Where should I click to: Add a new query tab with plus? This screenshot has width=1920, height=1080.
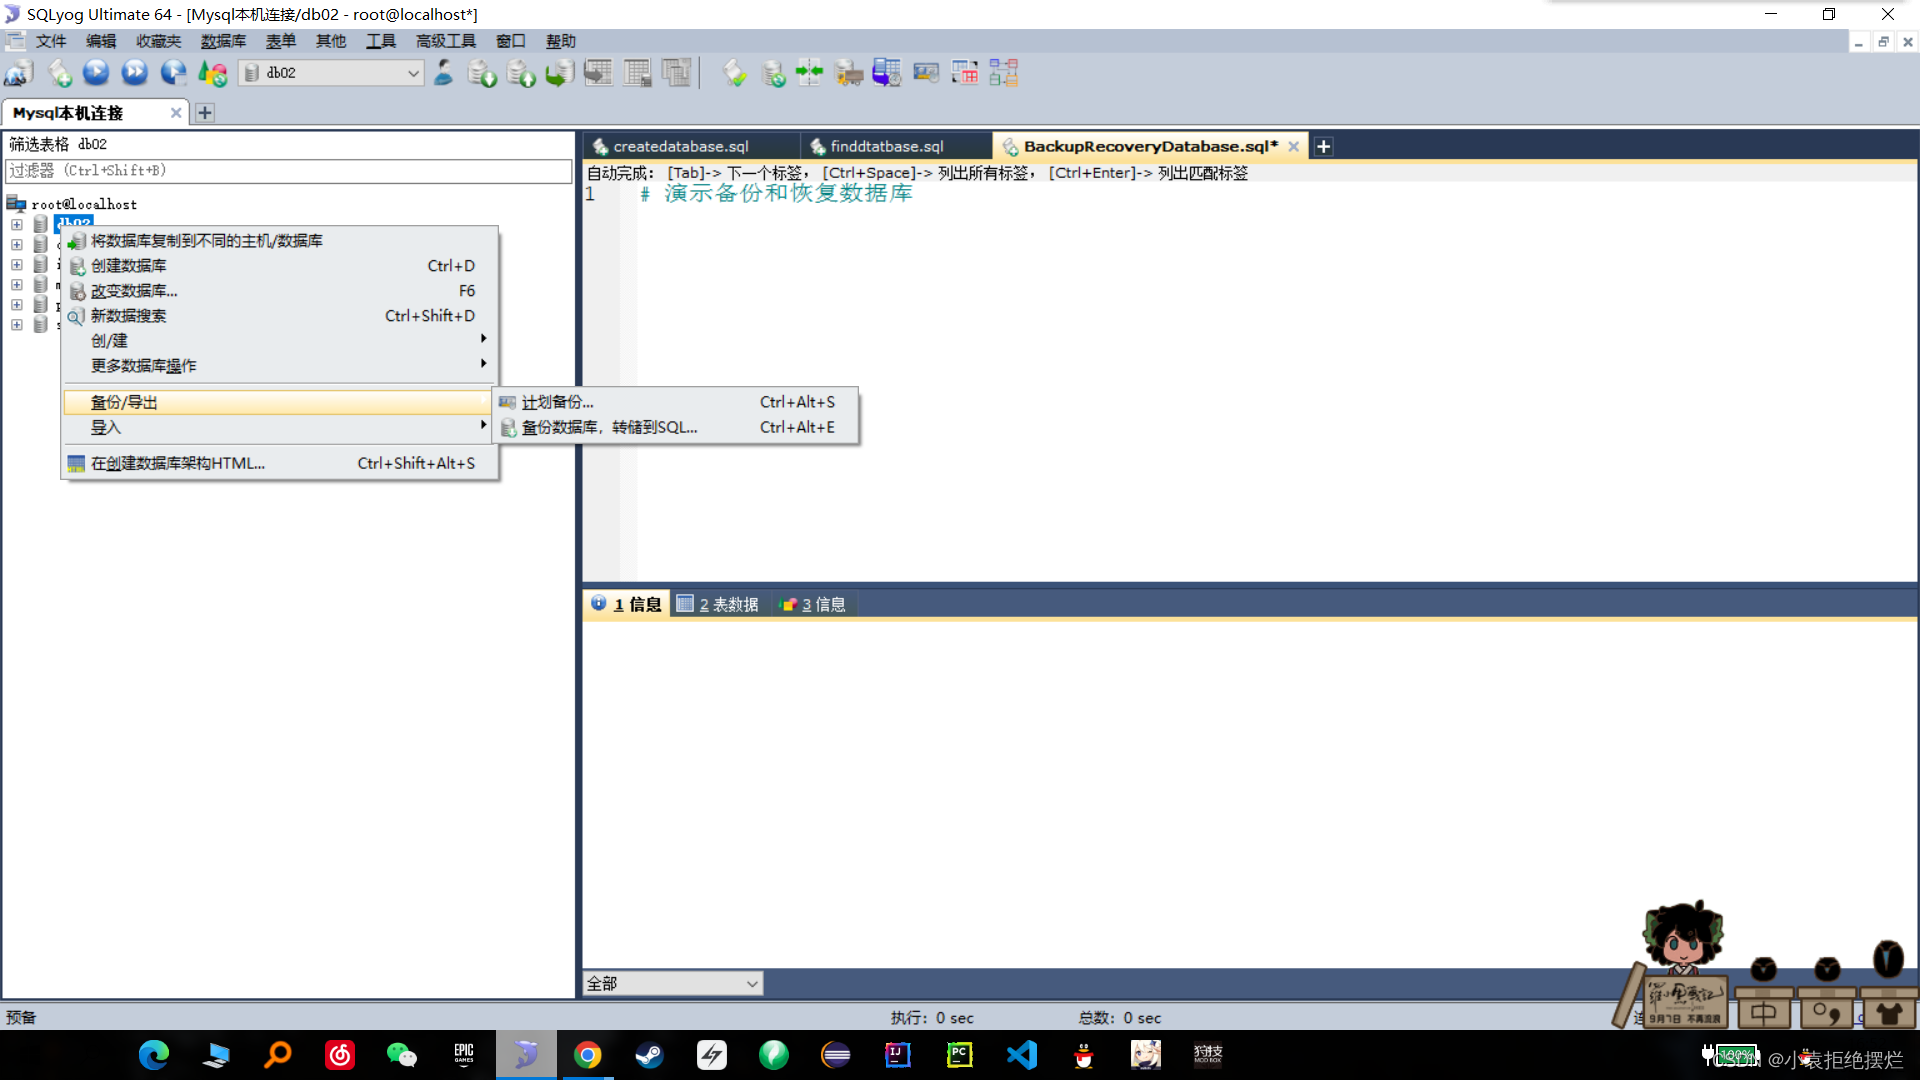(x=1323, y=147)
